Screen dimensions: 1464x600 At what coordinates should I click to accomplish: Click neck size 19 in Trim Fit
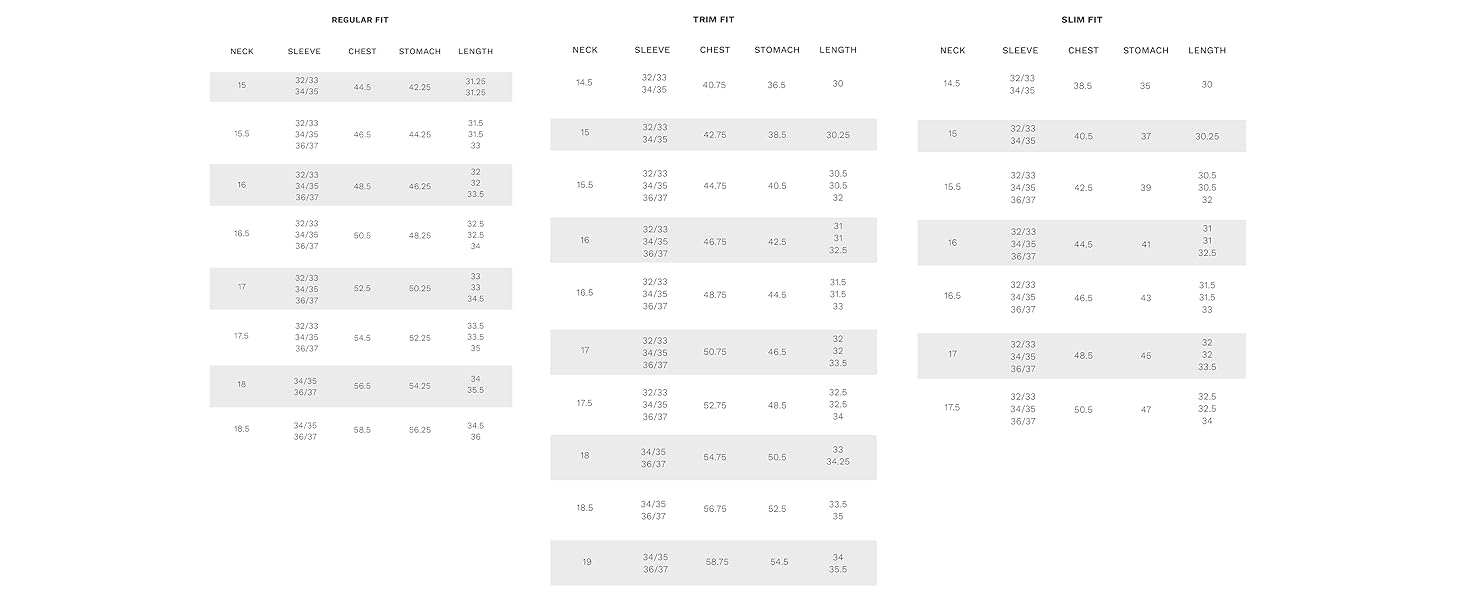pyautogui.click(x=586, y=562)
